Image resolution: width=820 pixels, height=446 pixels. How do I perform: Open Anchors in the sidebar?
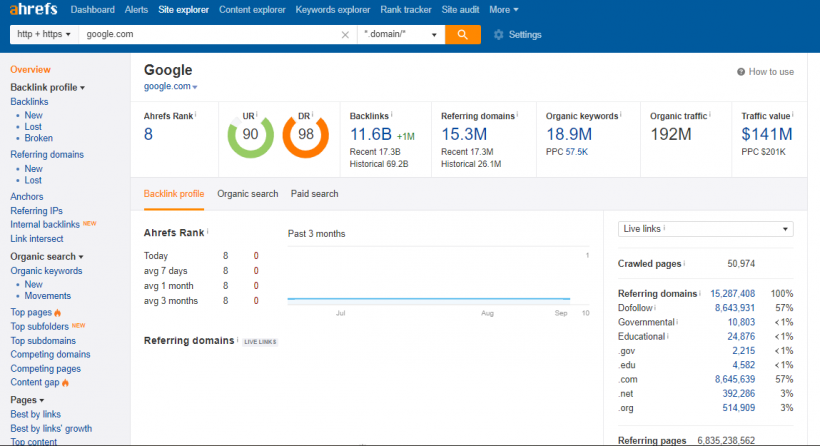27,197
